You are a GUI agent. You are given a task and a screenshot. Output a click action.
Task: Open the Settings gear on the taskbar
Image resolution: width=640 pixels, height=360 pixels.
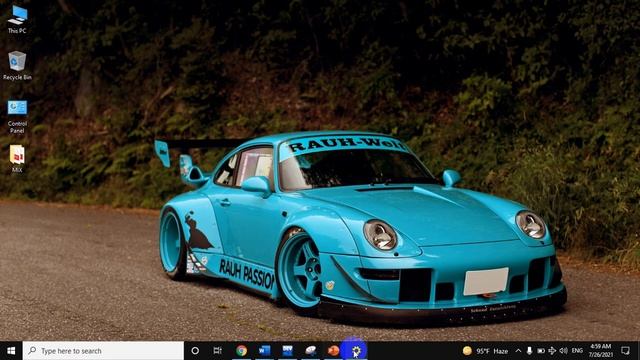(356, 351)
